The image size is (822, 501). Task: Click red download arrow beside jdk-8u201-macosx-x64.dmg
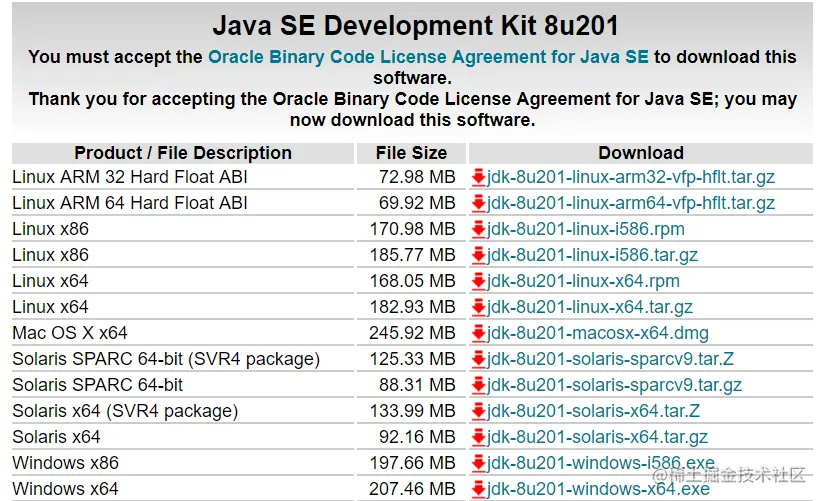point(478,333)
